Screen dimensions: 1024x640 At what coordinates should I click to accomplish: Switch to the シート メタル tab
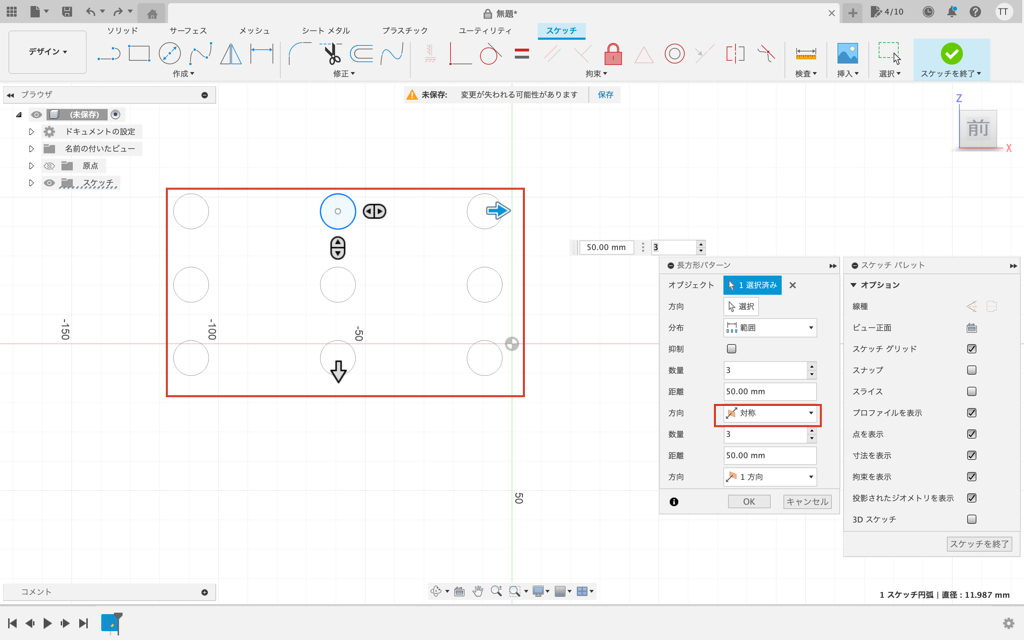click(x=326, y=31)
